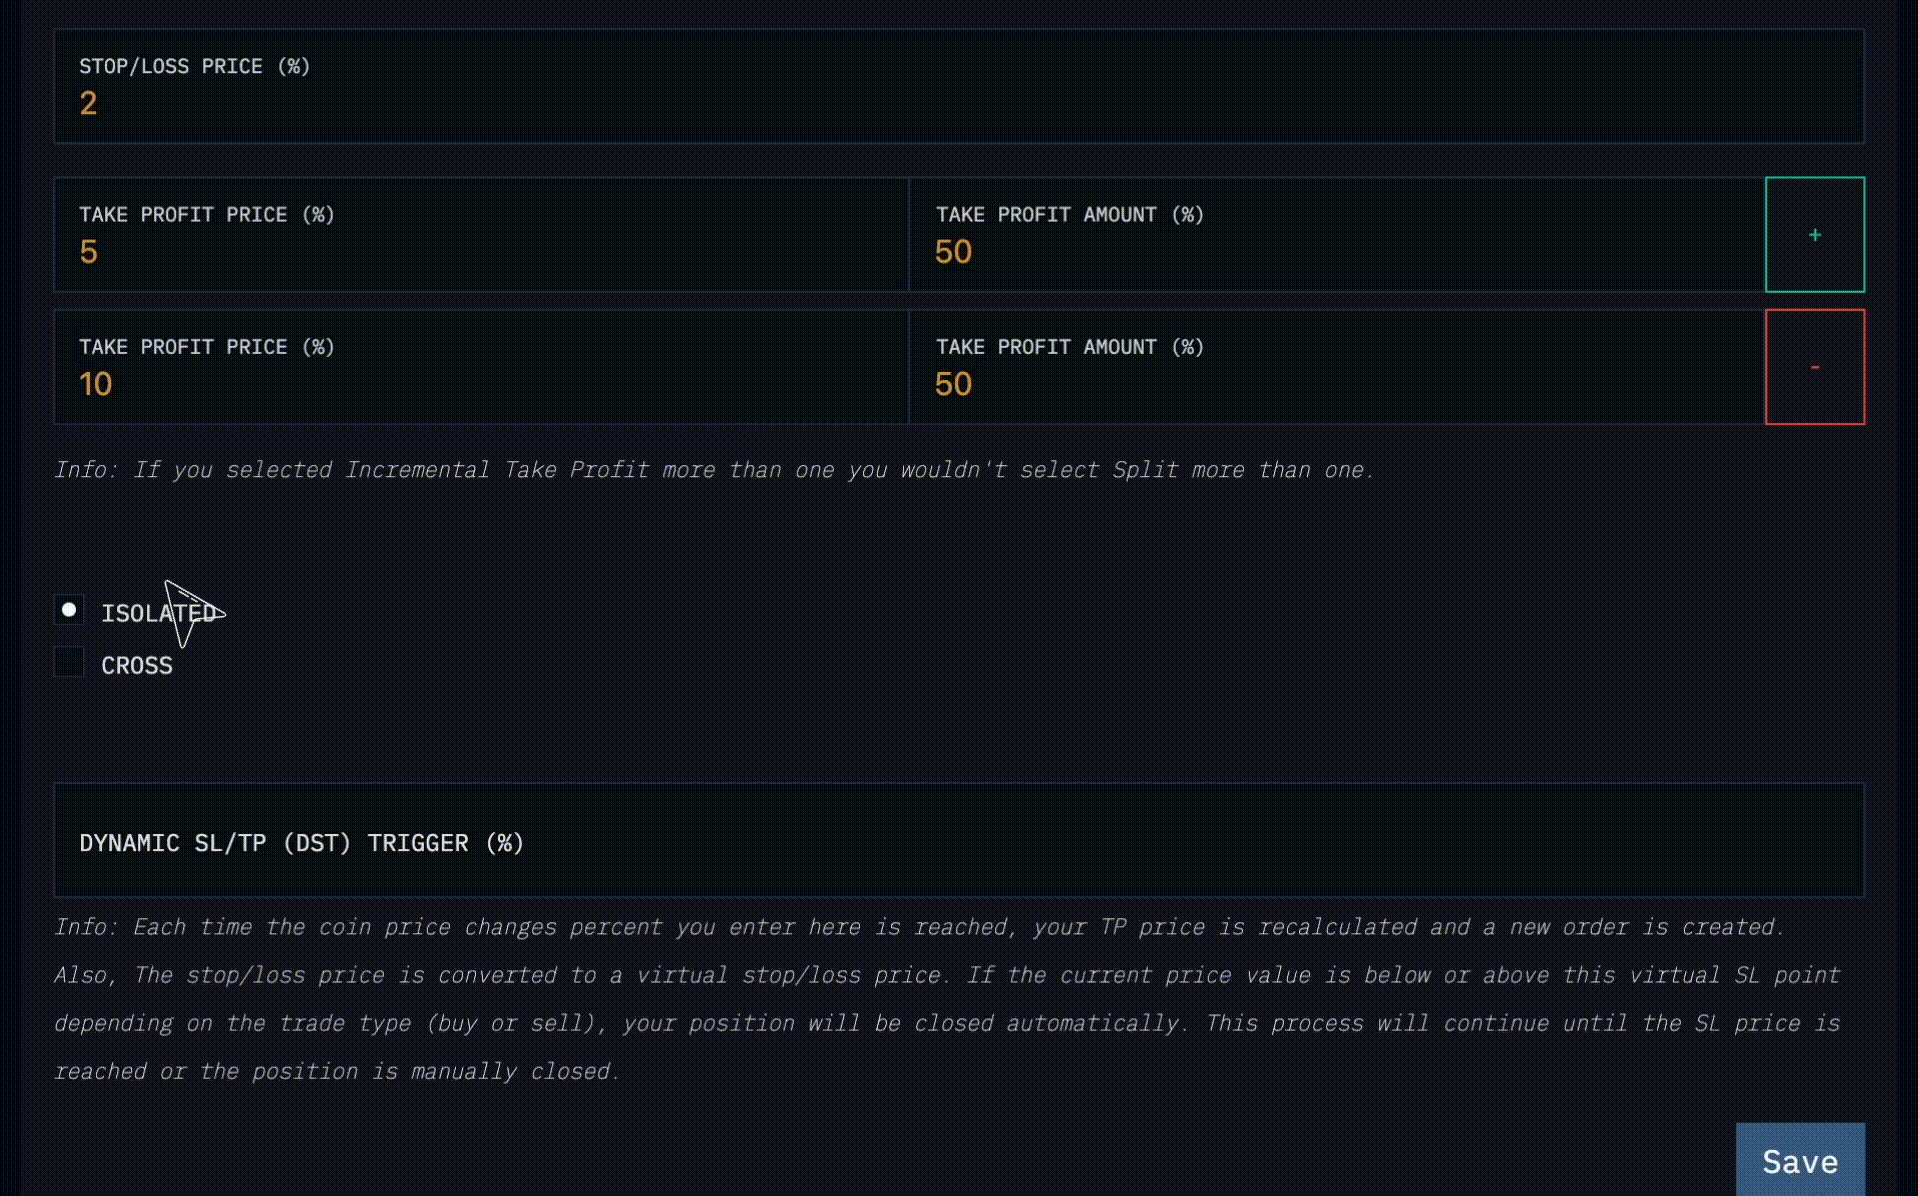Save the trade settings
The width and height of the screenshot is (1918, 1196).
pos(1800,1160)
